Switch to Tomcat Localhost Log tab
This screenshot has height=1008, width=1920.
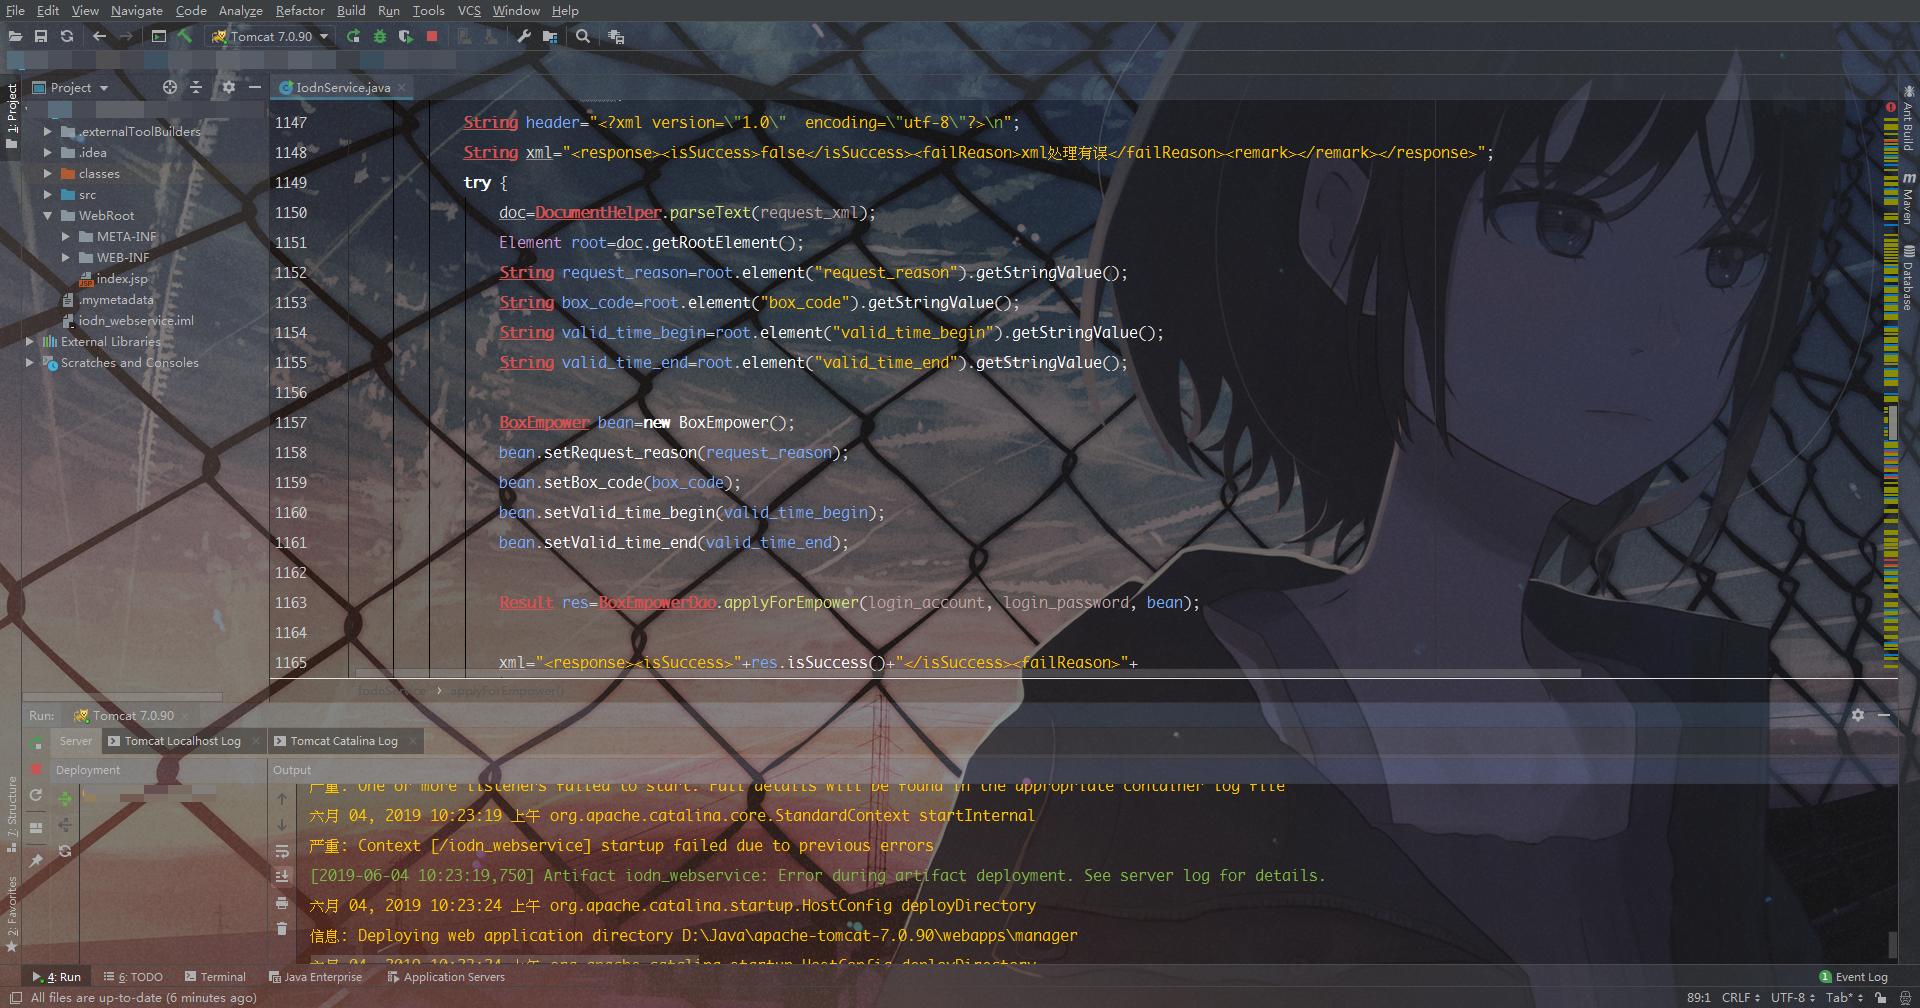[183, 741]
